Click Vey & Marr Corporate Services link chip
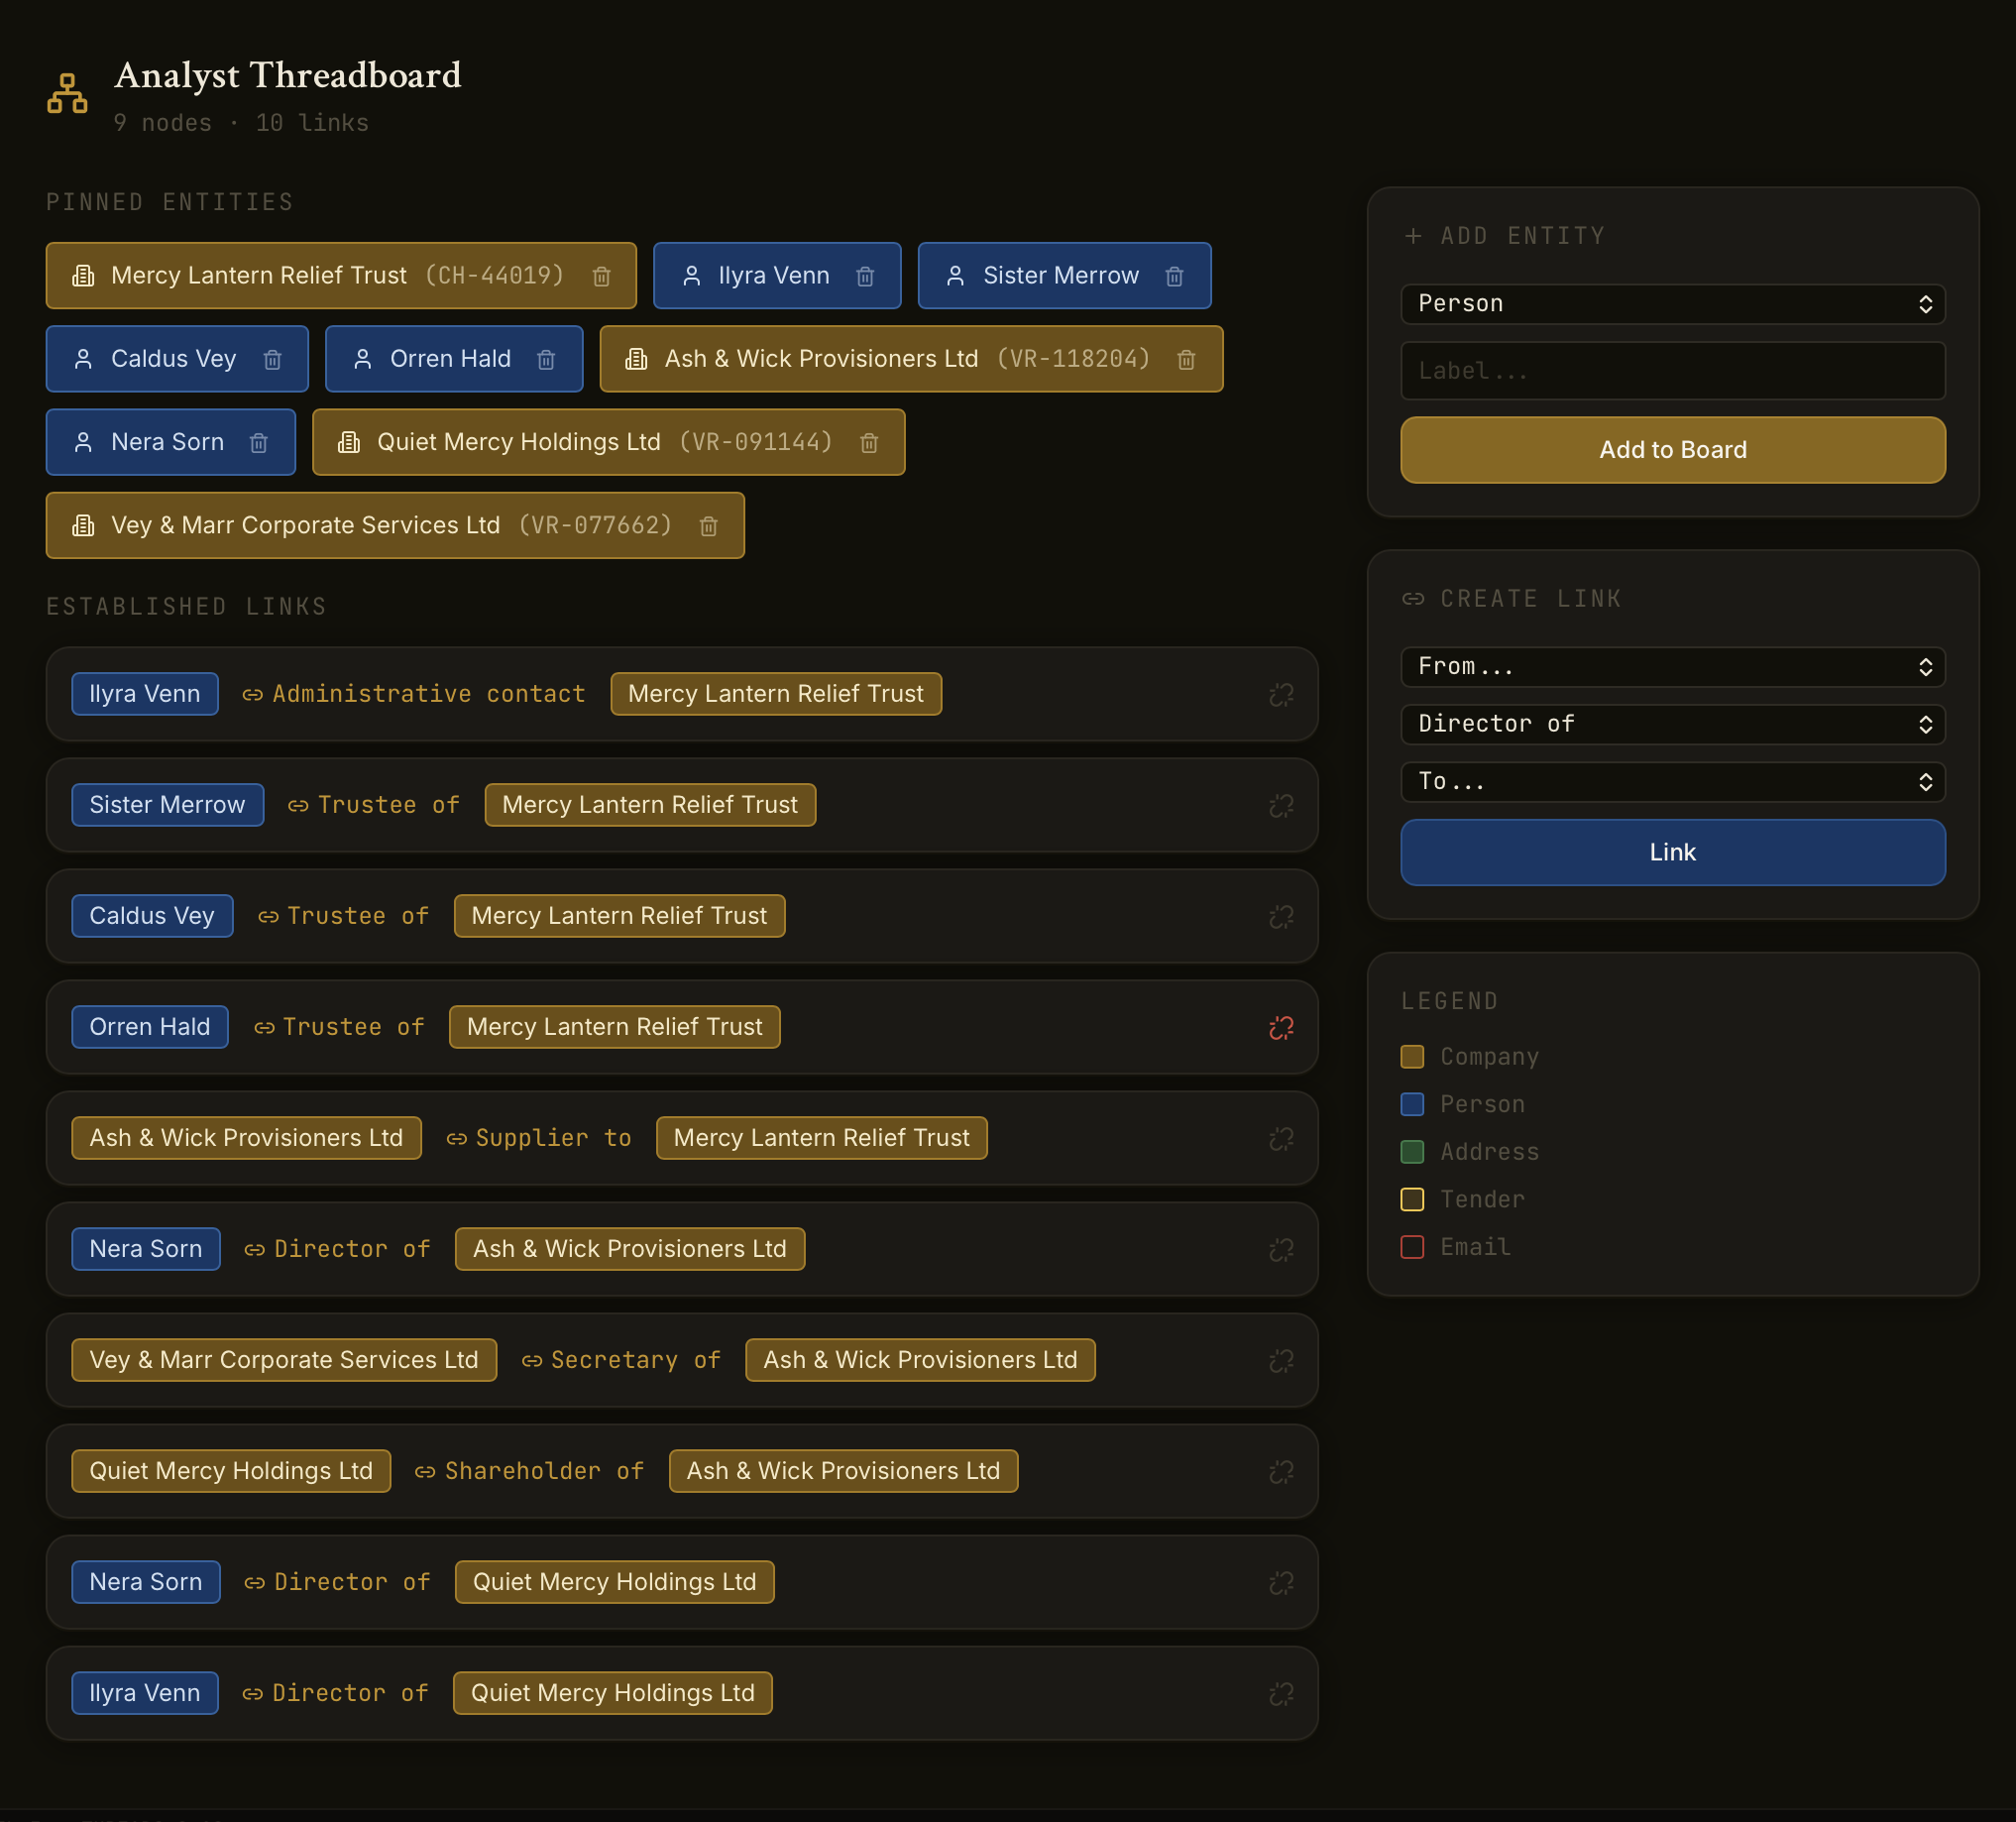 tap(284, 1360)
